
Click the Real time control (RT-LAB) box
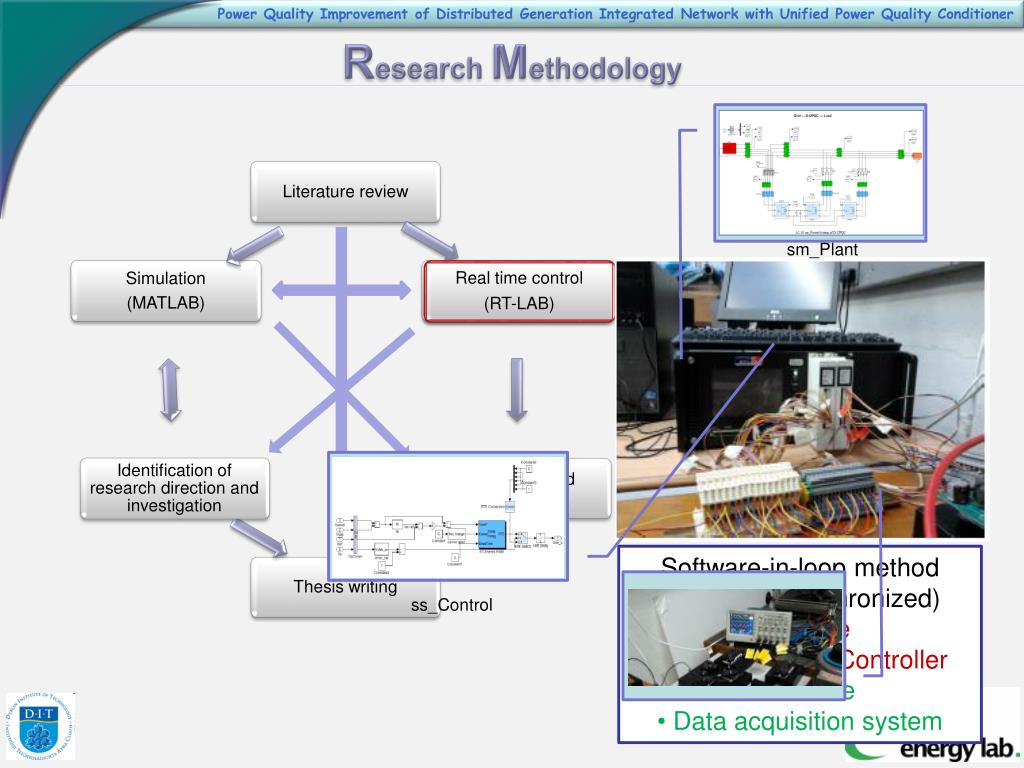(519, 291)
